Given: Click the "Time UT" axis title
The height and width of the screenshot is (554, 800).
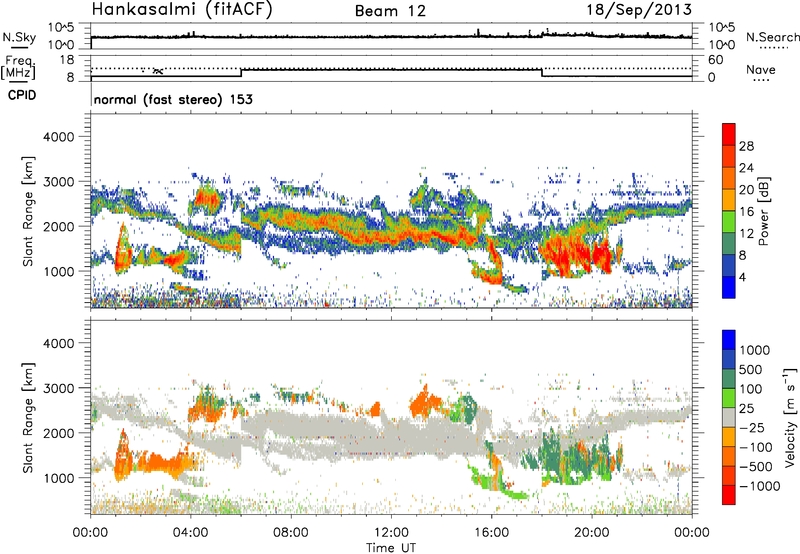Looking at the screenshot, I should coord(391,548).
